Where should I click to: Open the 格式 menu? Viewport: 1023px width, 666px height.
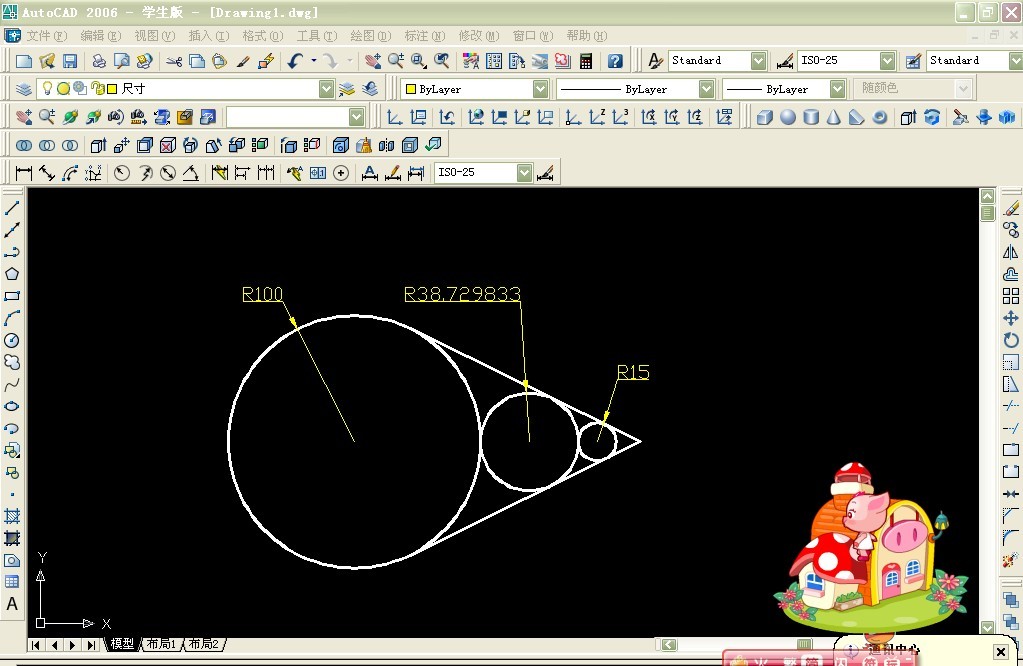pyautogui.click(x=263, y=36)
